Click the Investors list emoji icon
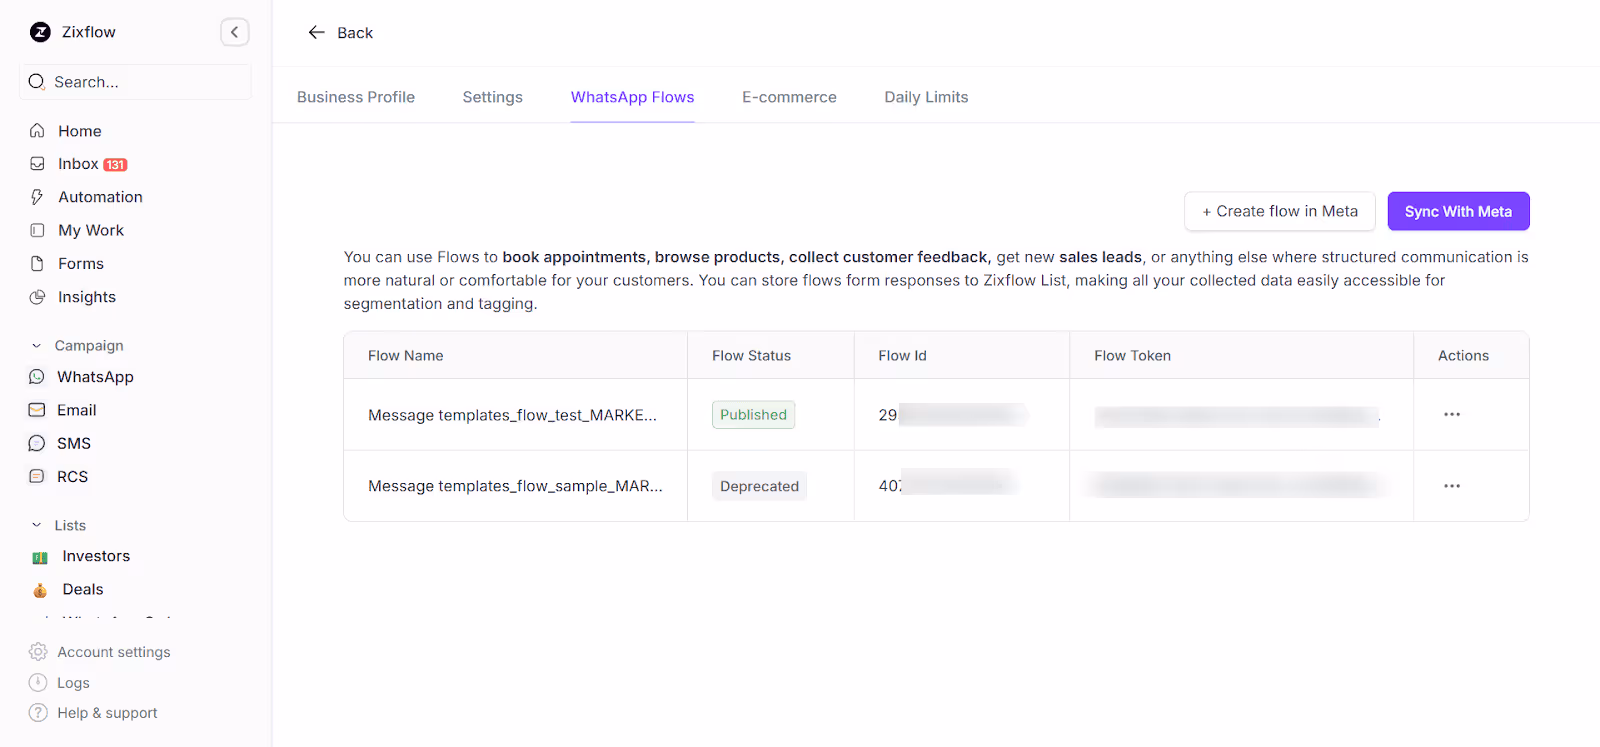 [x=40, y=557]
